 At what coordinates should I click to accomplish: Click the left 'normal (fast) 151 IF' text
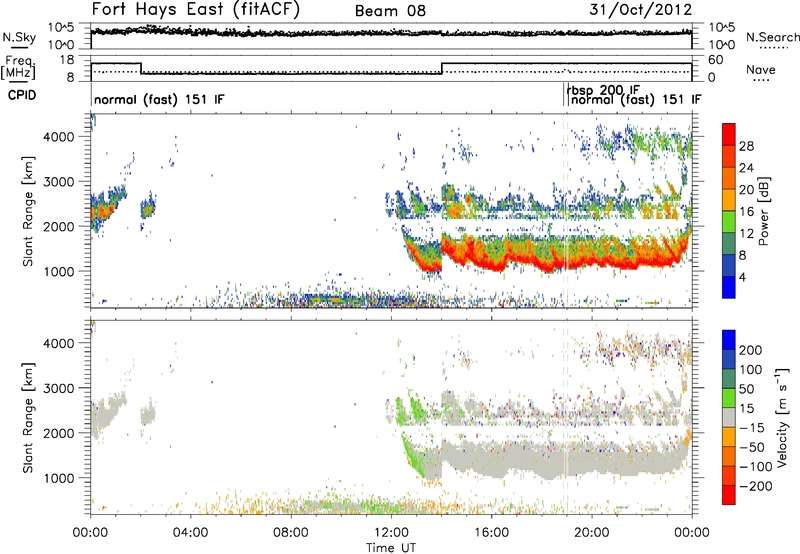tap(159, 99)
